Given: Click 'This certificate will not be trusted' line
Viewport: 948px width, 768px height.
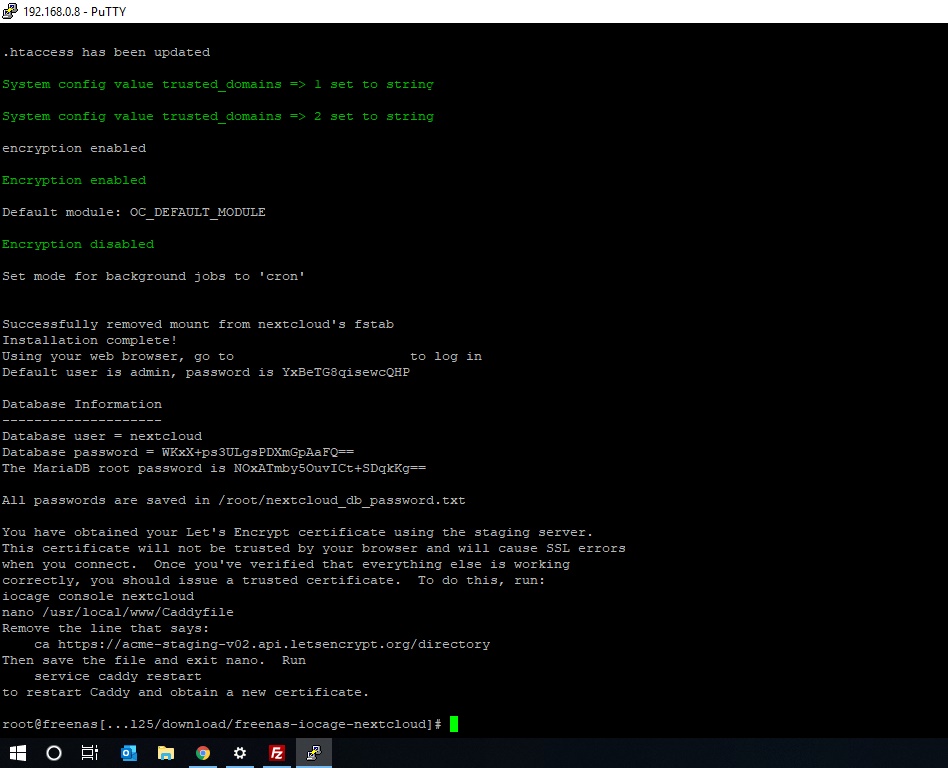Looking at the screenshot, I should click(x=314, y=548).
